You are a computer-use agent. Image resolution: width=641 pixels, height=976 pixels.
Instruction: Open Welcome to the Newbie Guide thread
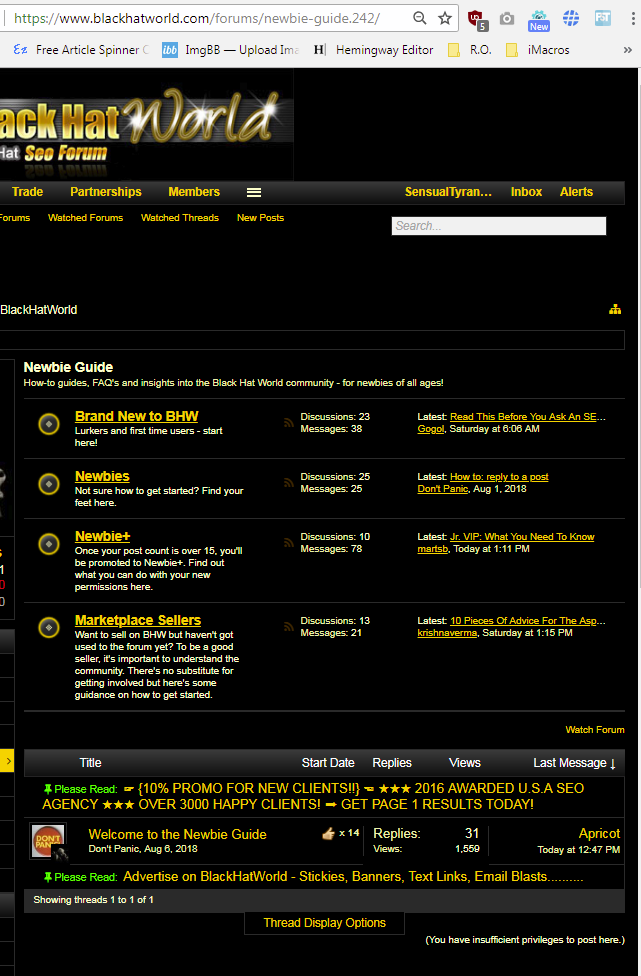[177, 834]
